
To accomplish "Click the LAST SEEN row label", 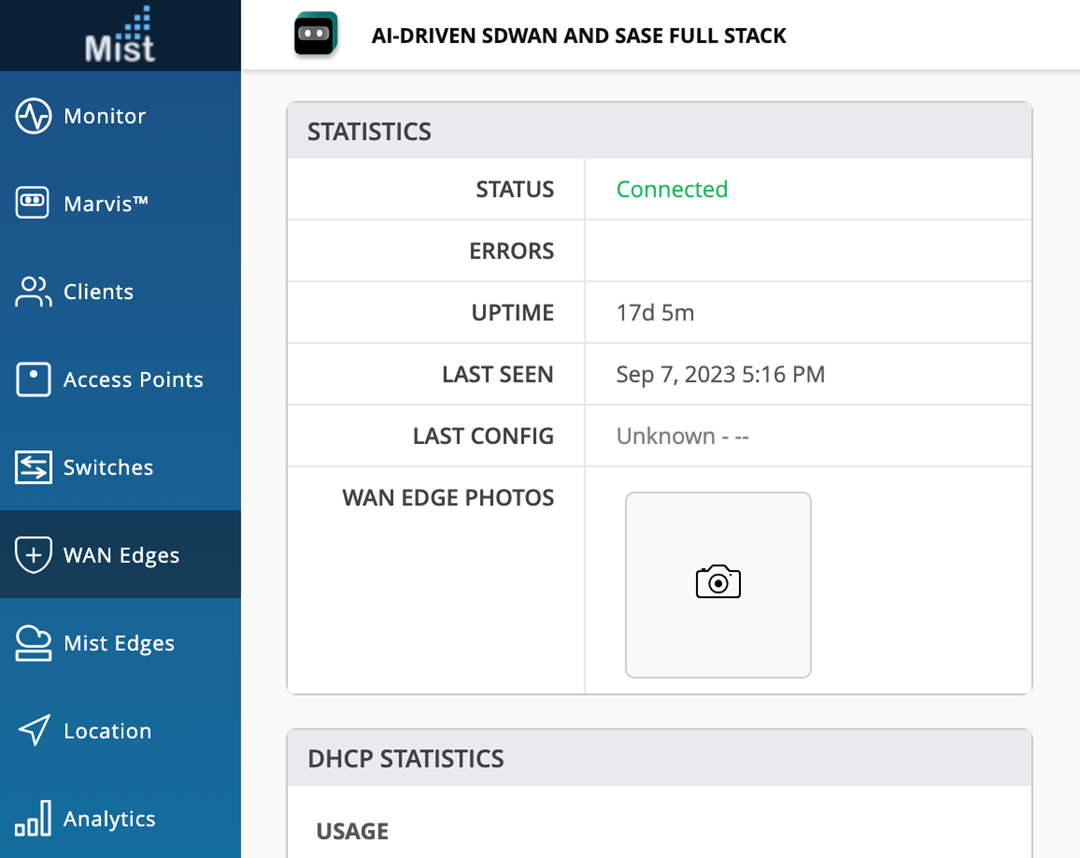I will point(497,374).
